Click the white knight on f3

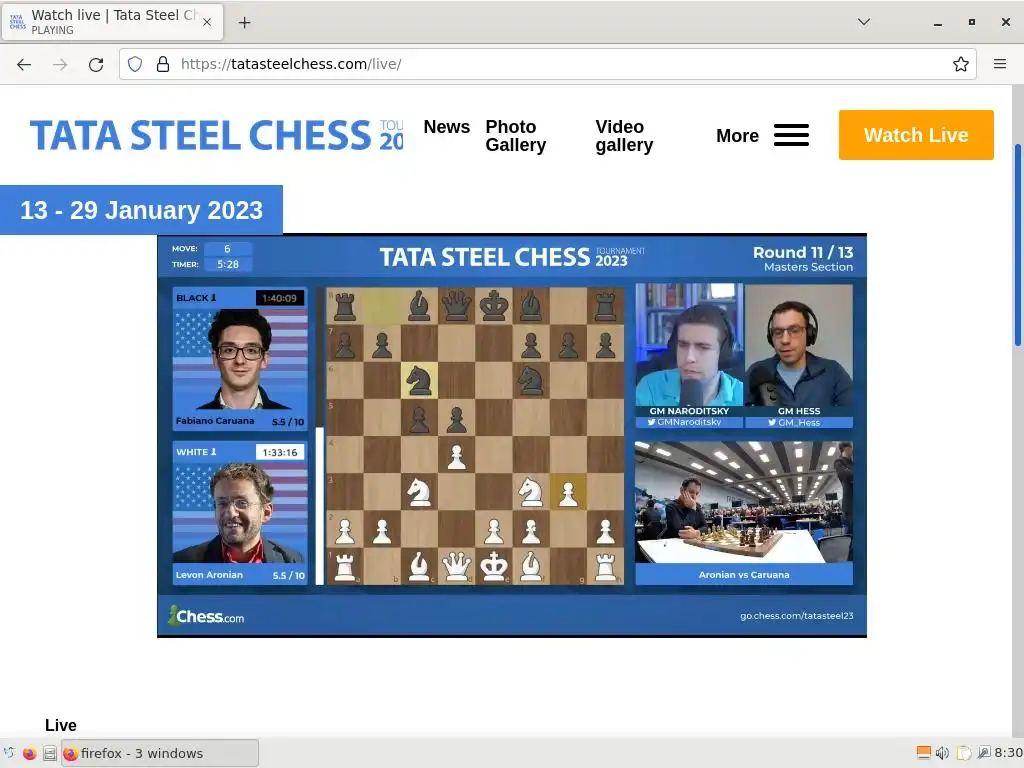(x=531, y=492)
